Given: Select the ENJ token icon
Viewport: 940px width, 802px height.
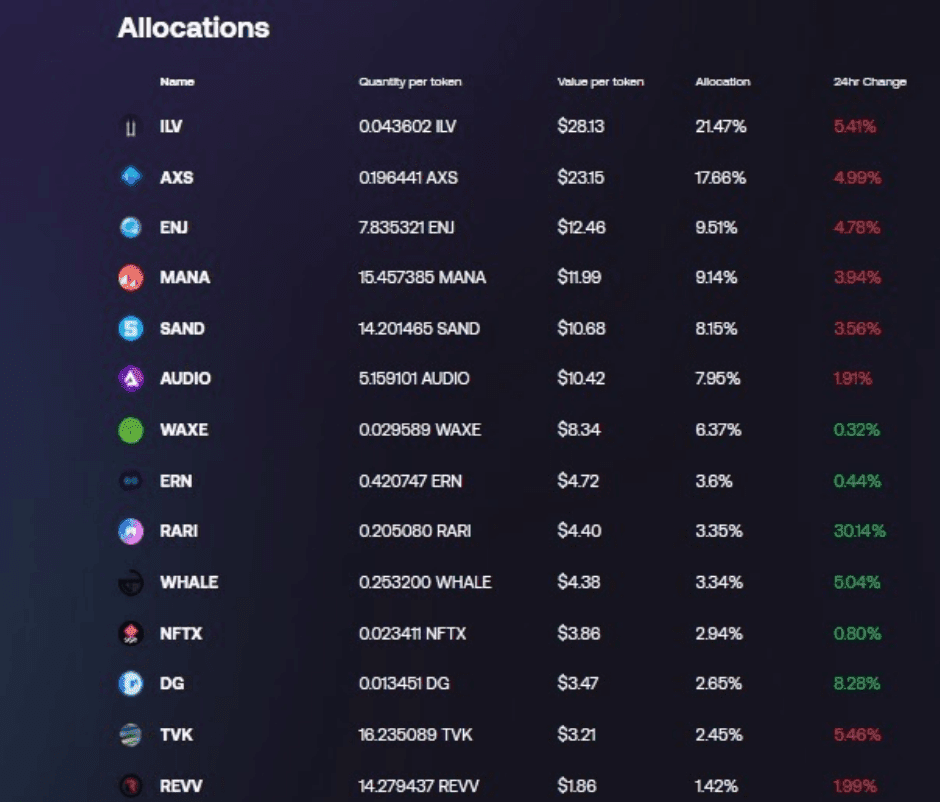Looking at the screenshot, I should coord(131,227).
